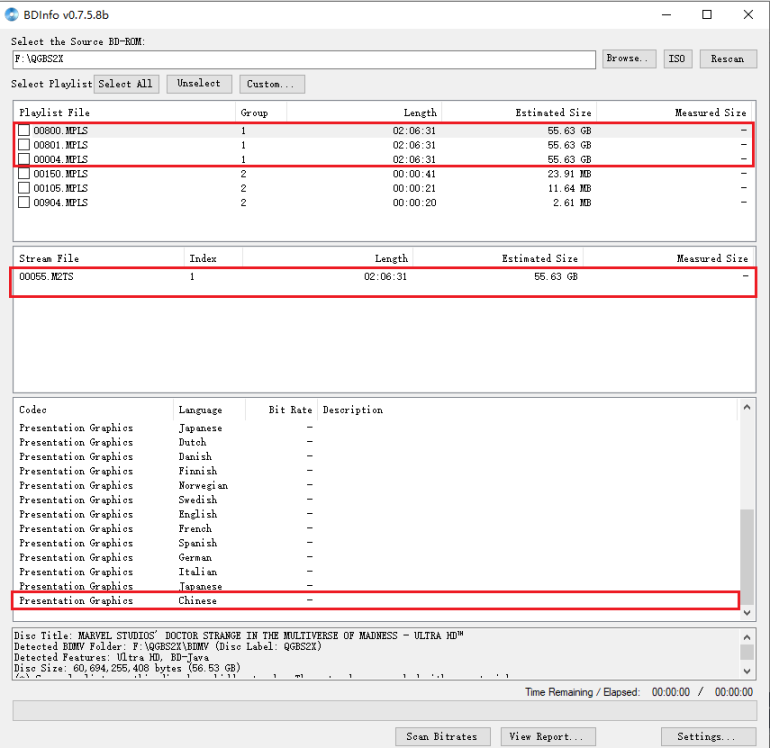Image resolution: width=770 pixels, height=748 pixels.
Task: Click the Disc Size line
Action: (x=127, y=668)
